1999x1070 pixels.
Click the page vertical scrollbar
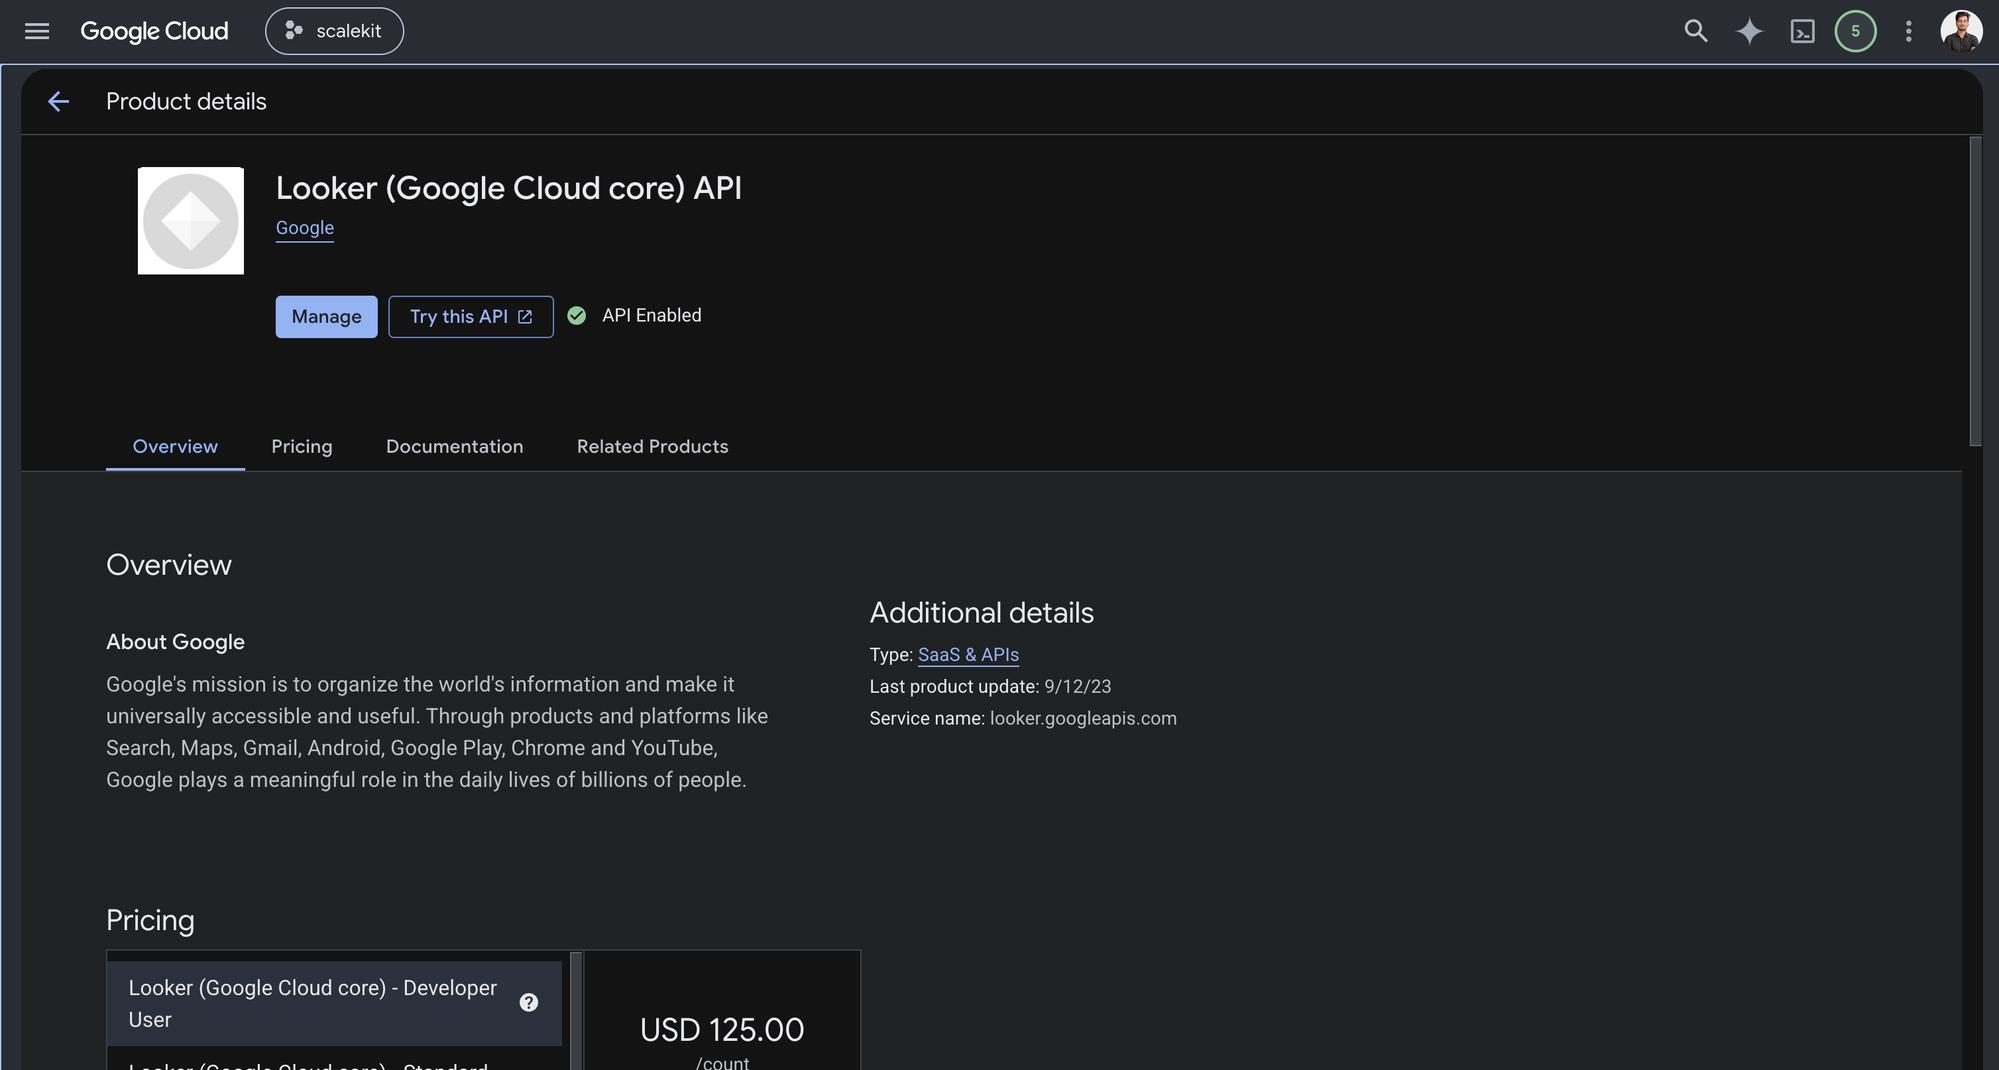click(x=1975, y=292)
